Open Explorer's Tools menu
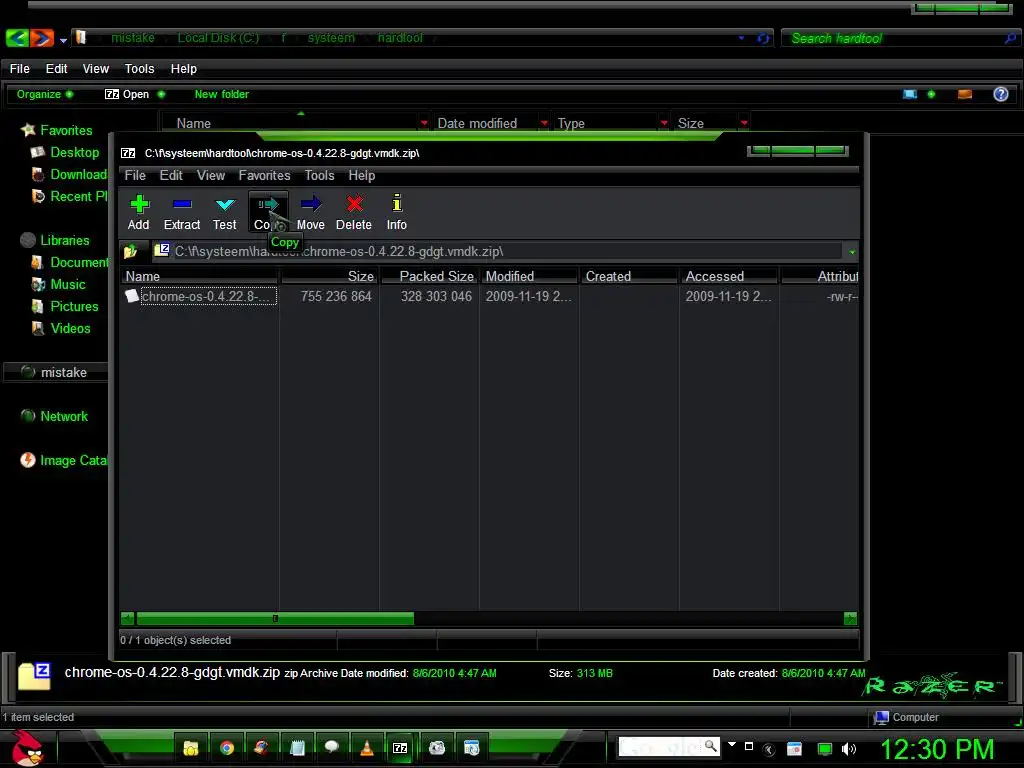Viewport: 1024px width, 768px height. click(x=139, y=69)
